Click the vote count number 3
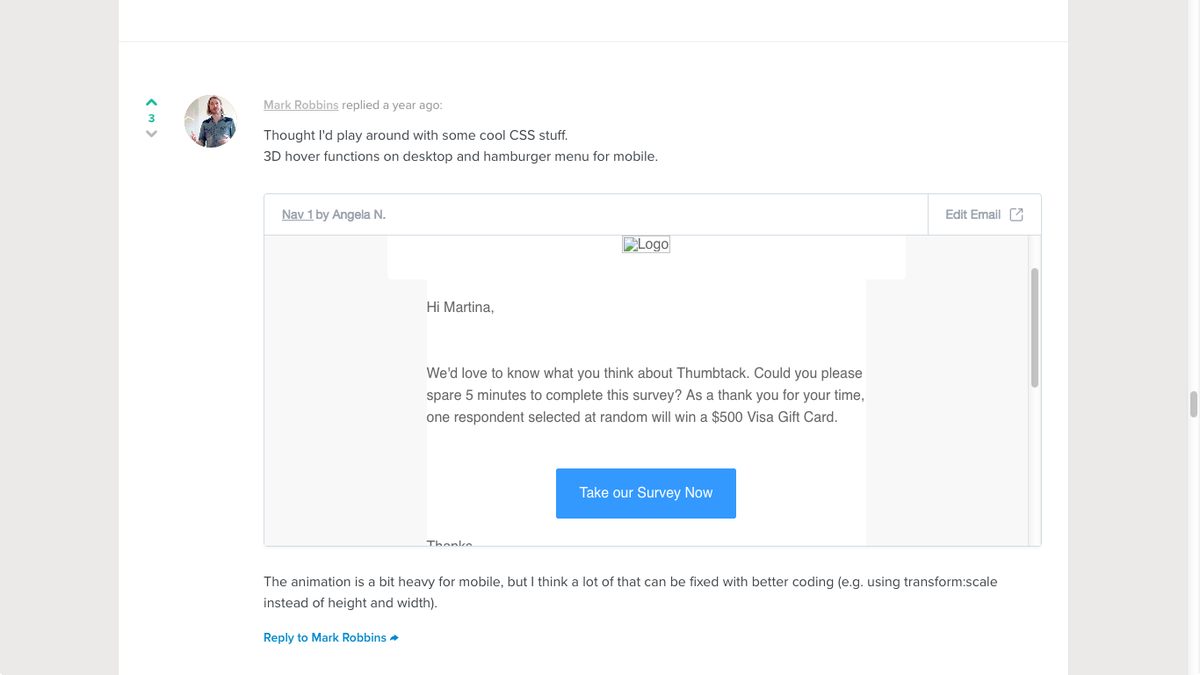The height and width of the screenshot is (675, 1200). [x=151, y=118]
